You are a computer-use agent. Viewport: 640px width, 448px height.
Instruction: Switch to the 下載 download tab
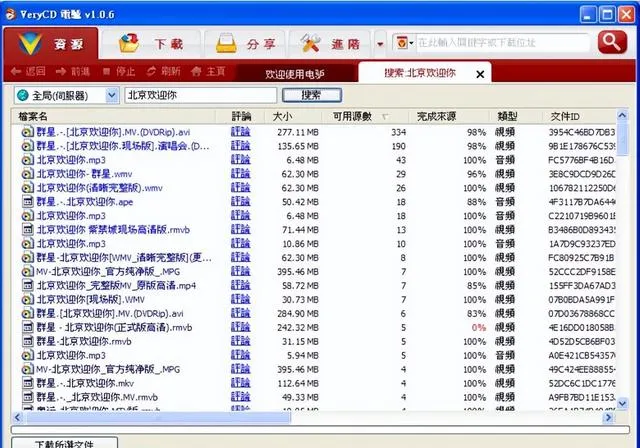coord(151,44)
